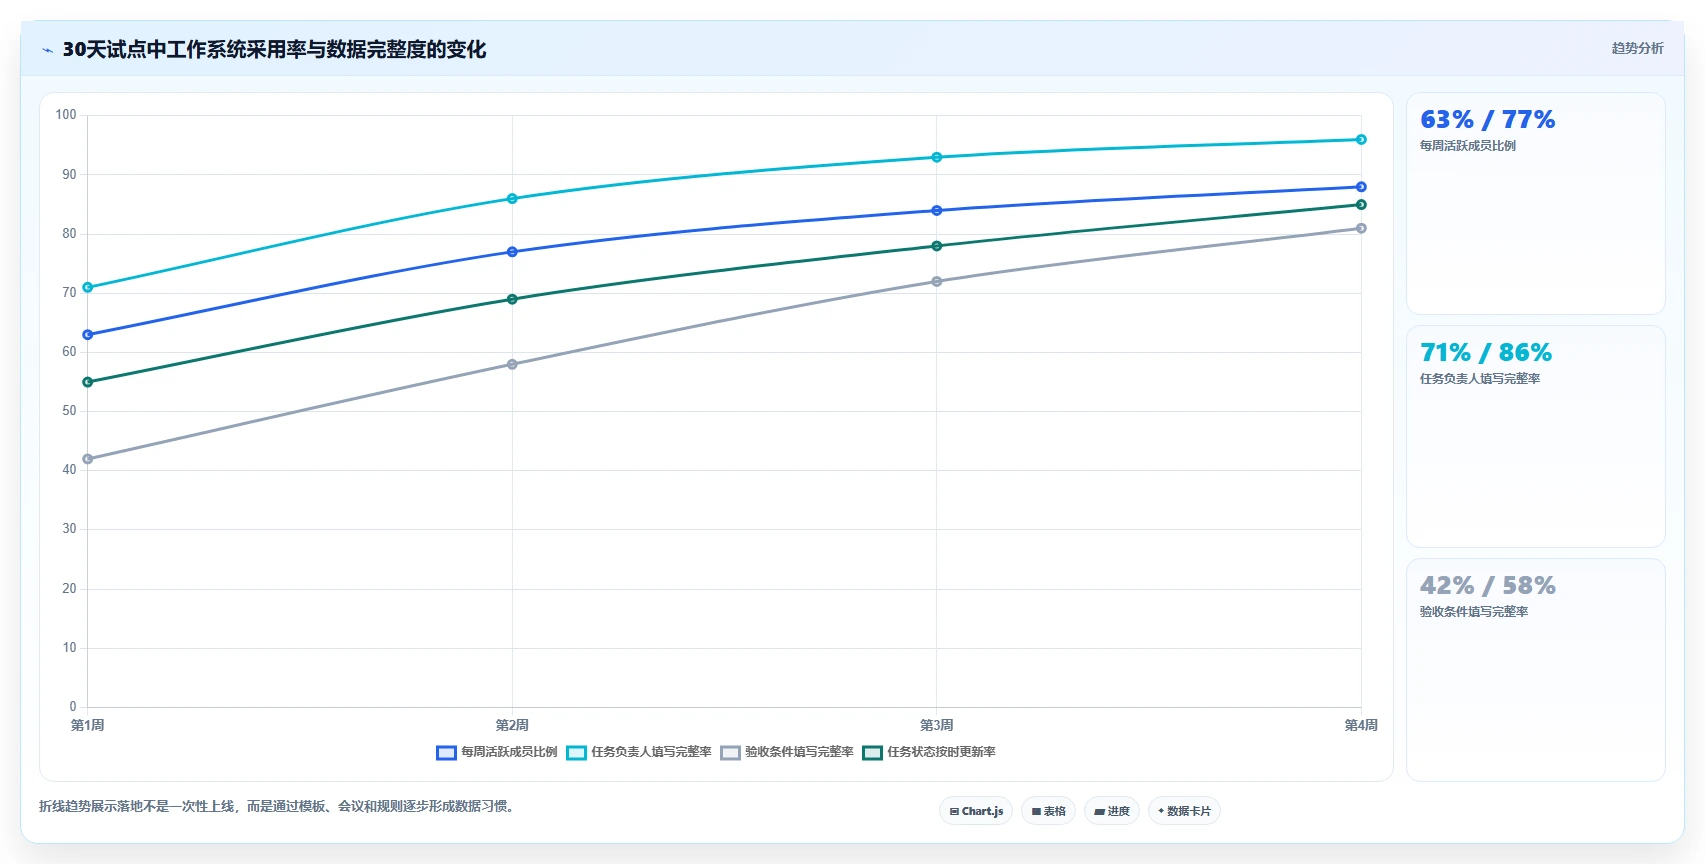Viewport: 1705px width, 864px height.
Task: Click the 验收条件填写完整率 card caption
Action: tap(1473, 612)
